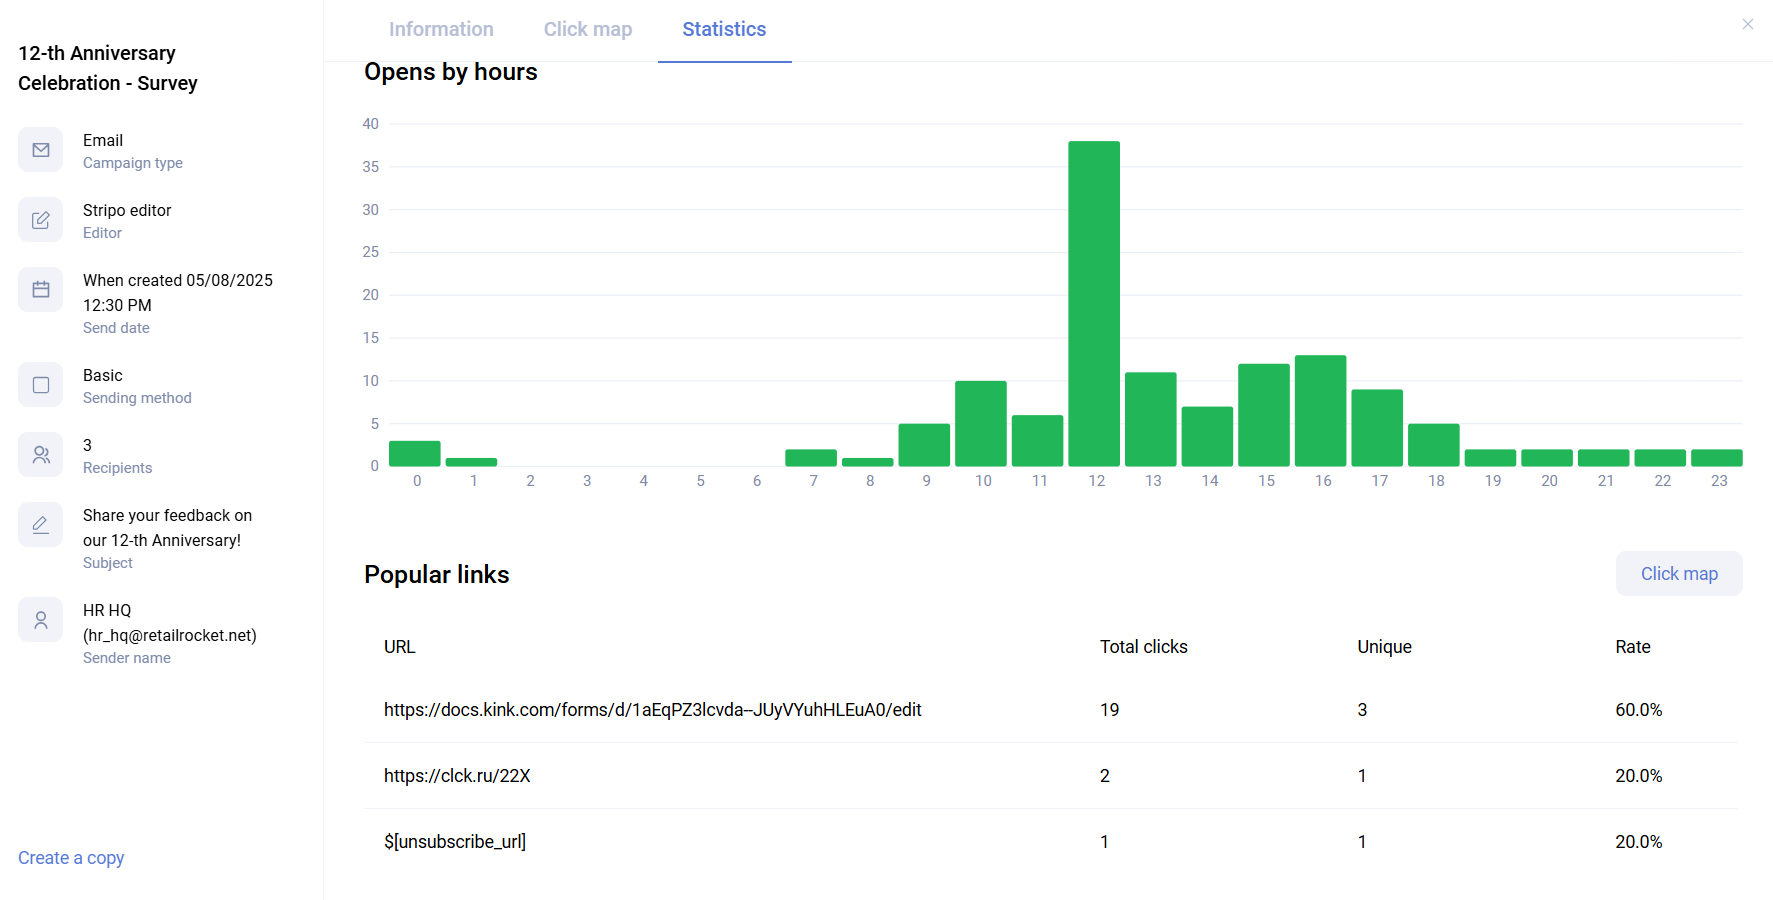Click the Create a copy link

[71, 858]
